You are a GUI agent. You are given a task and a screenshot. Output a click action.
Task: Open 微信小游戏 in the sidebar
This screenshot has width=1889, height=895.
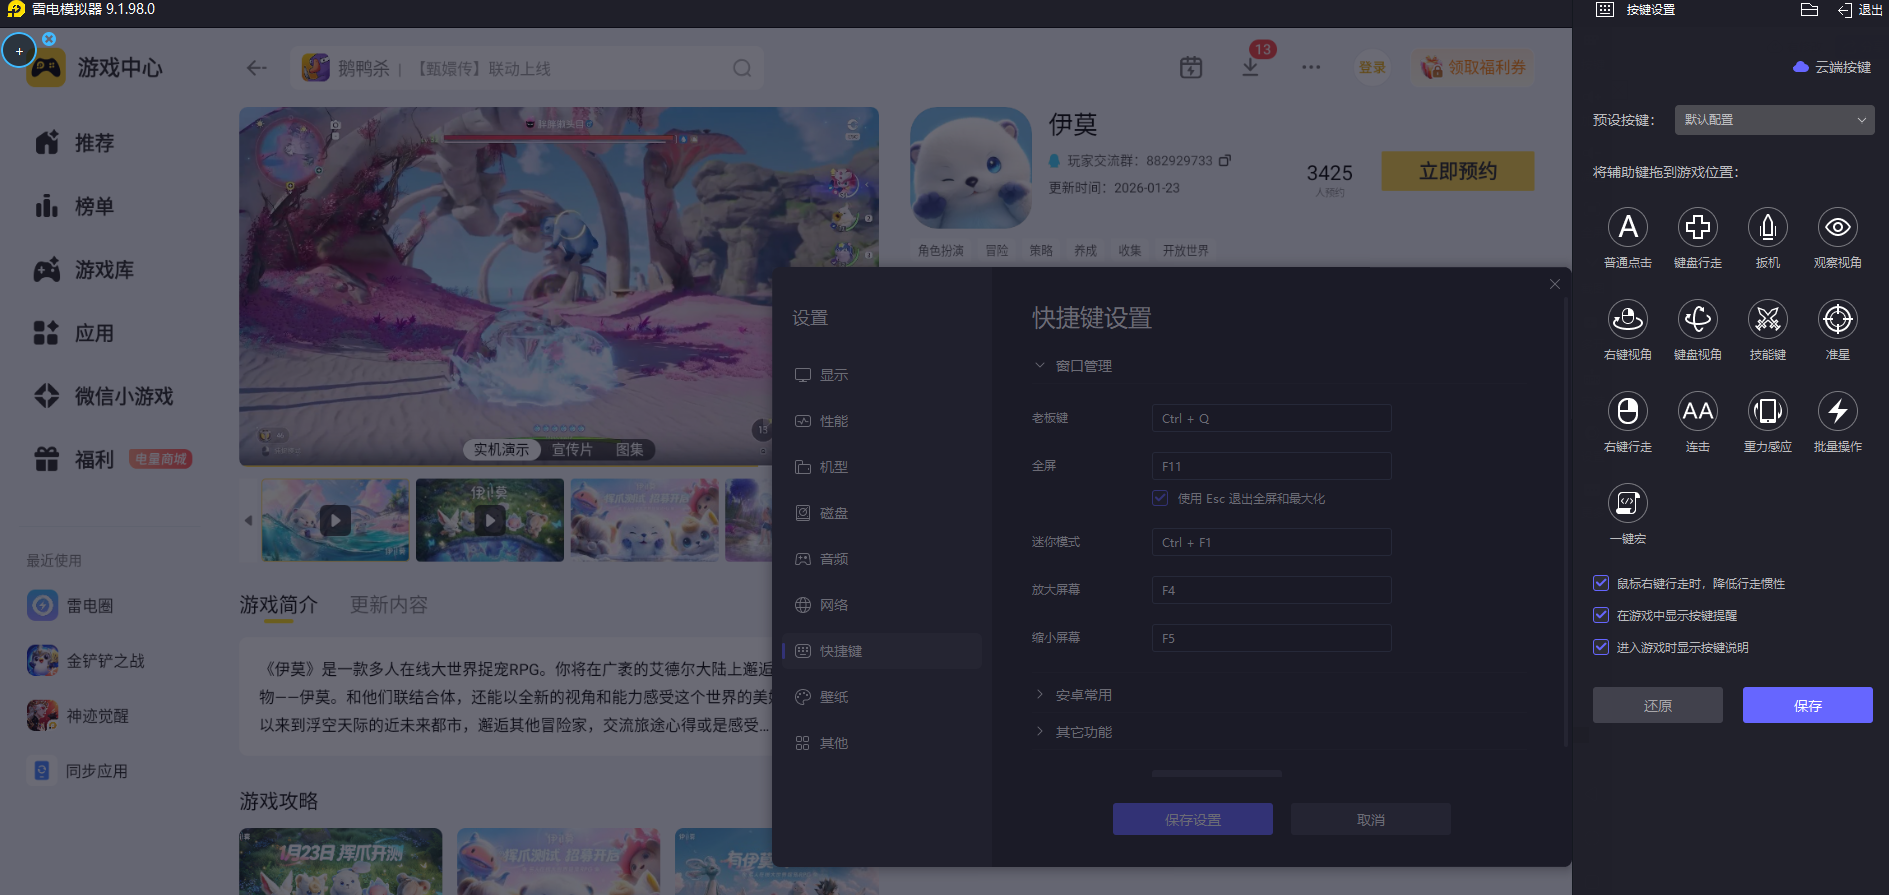tap(104, 396)
